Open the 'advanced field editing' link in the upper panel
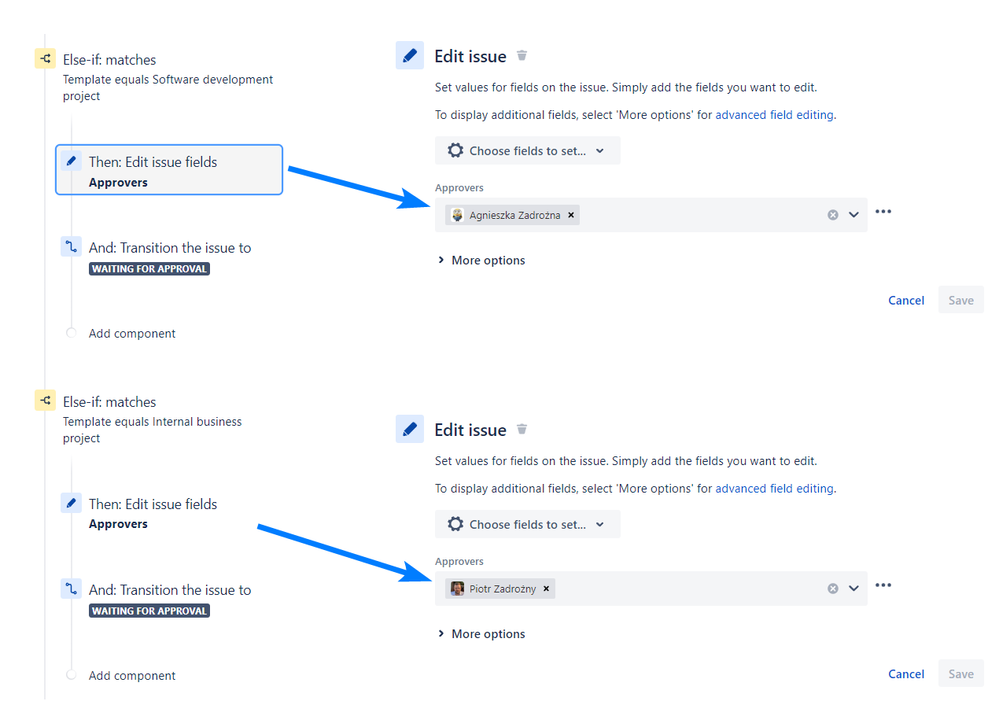 pos(774,115)
